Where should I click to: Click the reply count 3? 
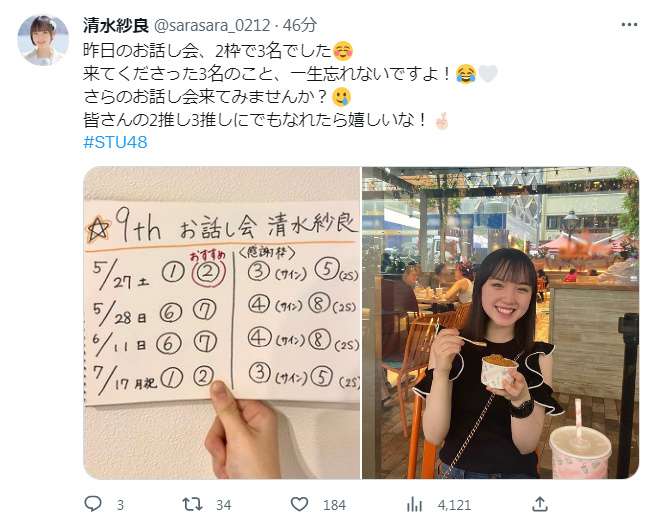[x=120, y=505]
